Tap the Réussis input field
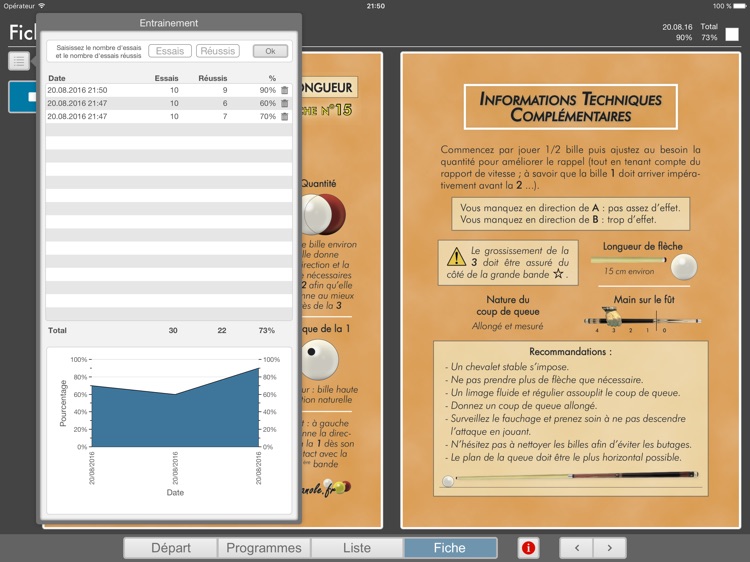Screen dimensions: 750x562 tap(218, 51)
